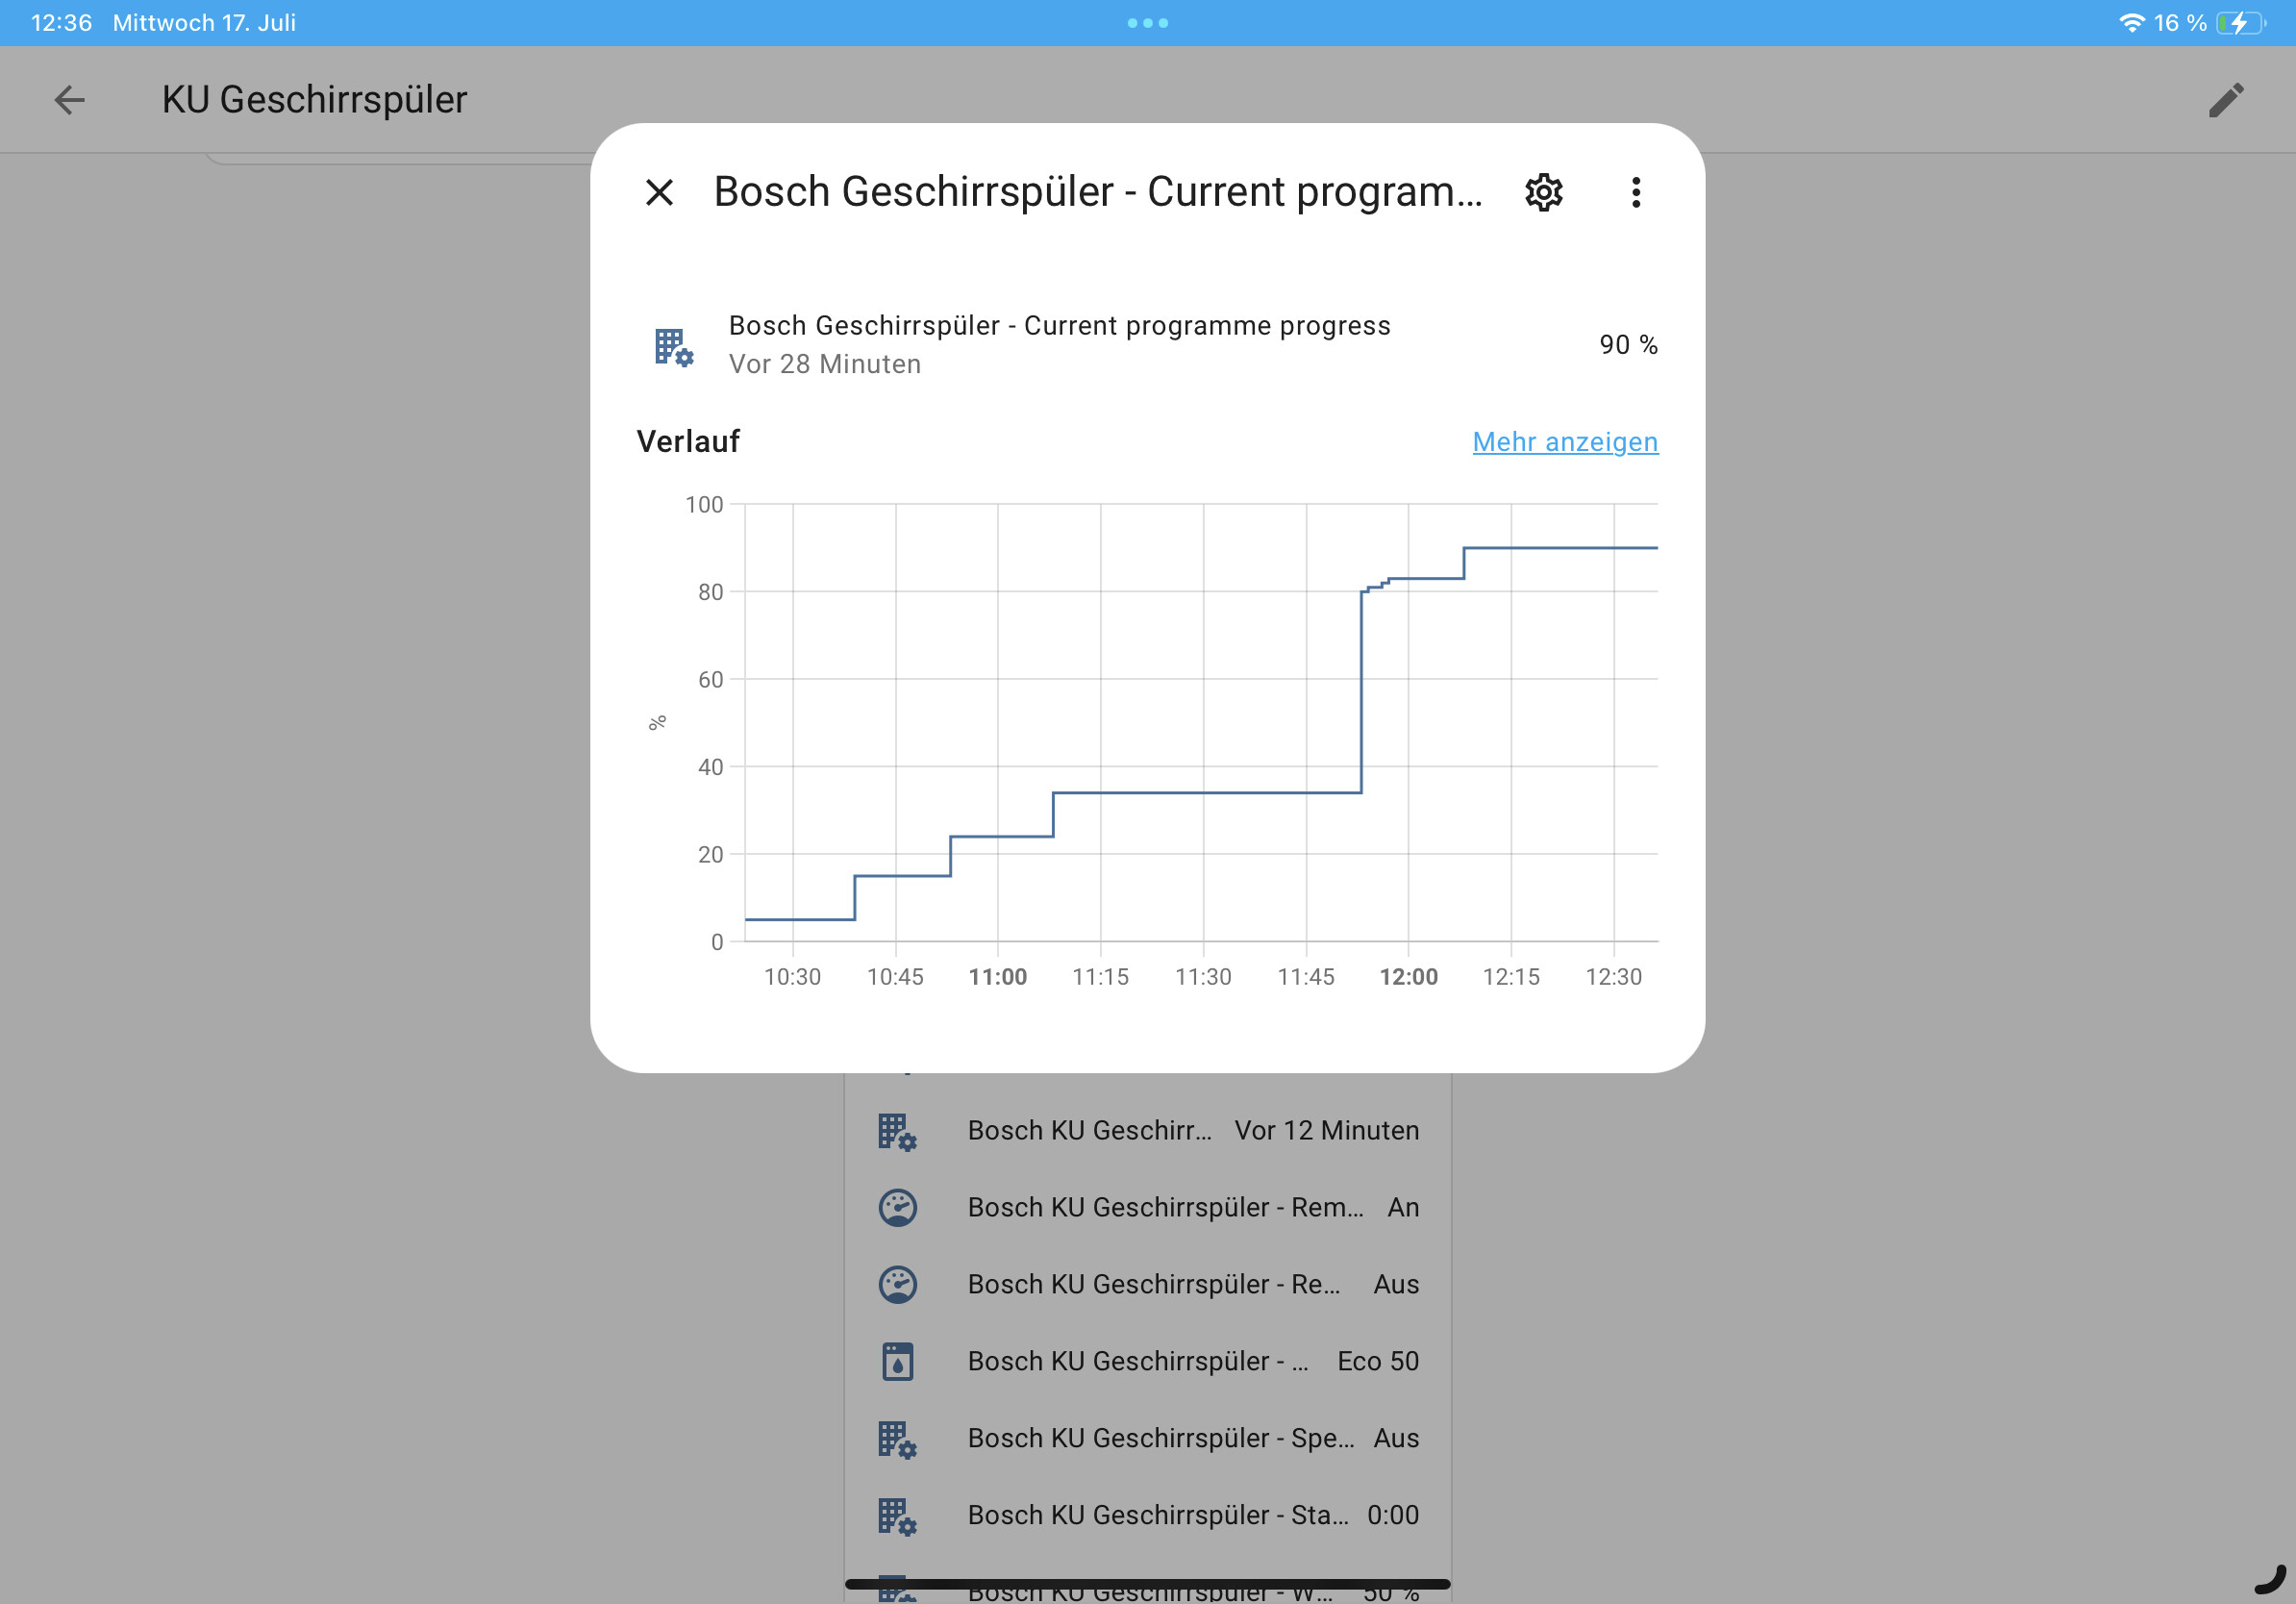The height and width of the screenshot is (1604, 2296).
Task: Open the three-dot overflow menu
Action: (1635, 192)
